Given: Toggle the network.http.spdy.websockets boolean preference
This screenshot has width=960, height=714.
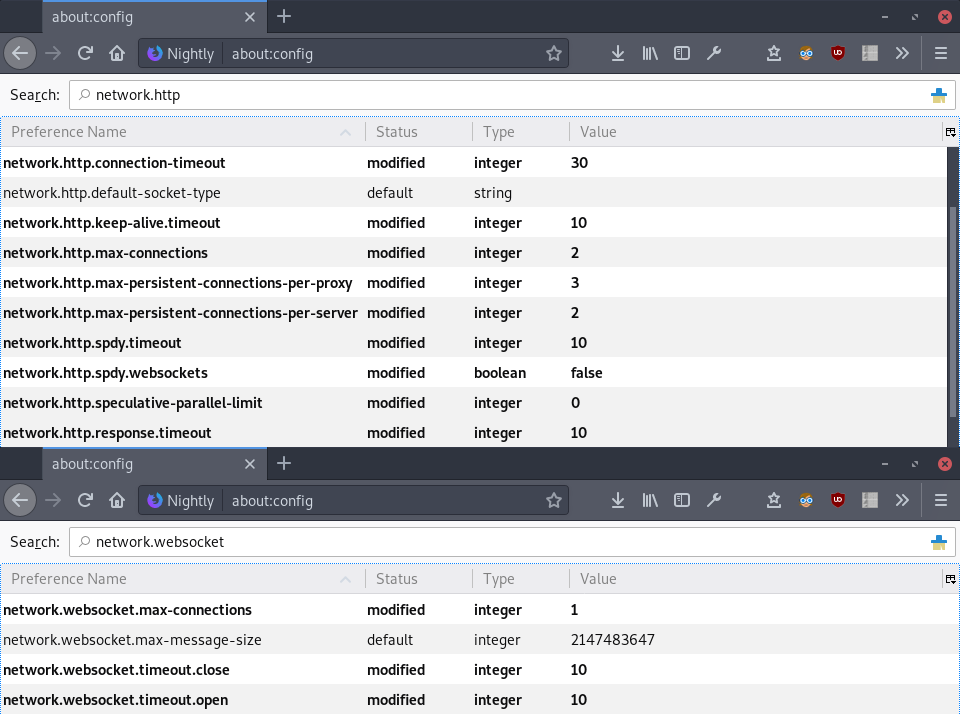Looking at the screenshot, I should click(473, 372).
